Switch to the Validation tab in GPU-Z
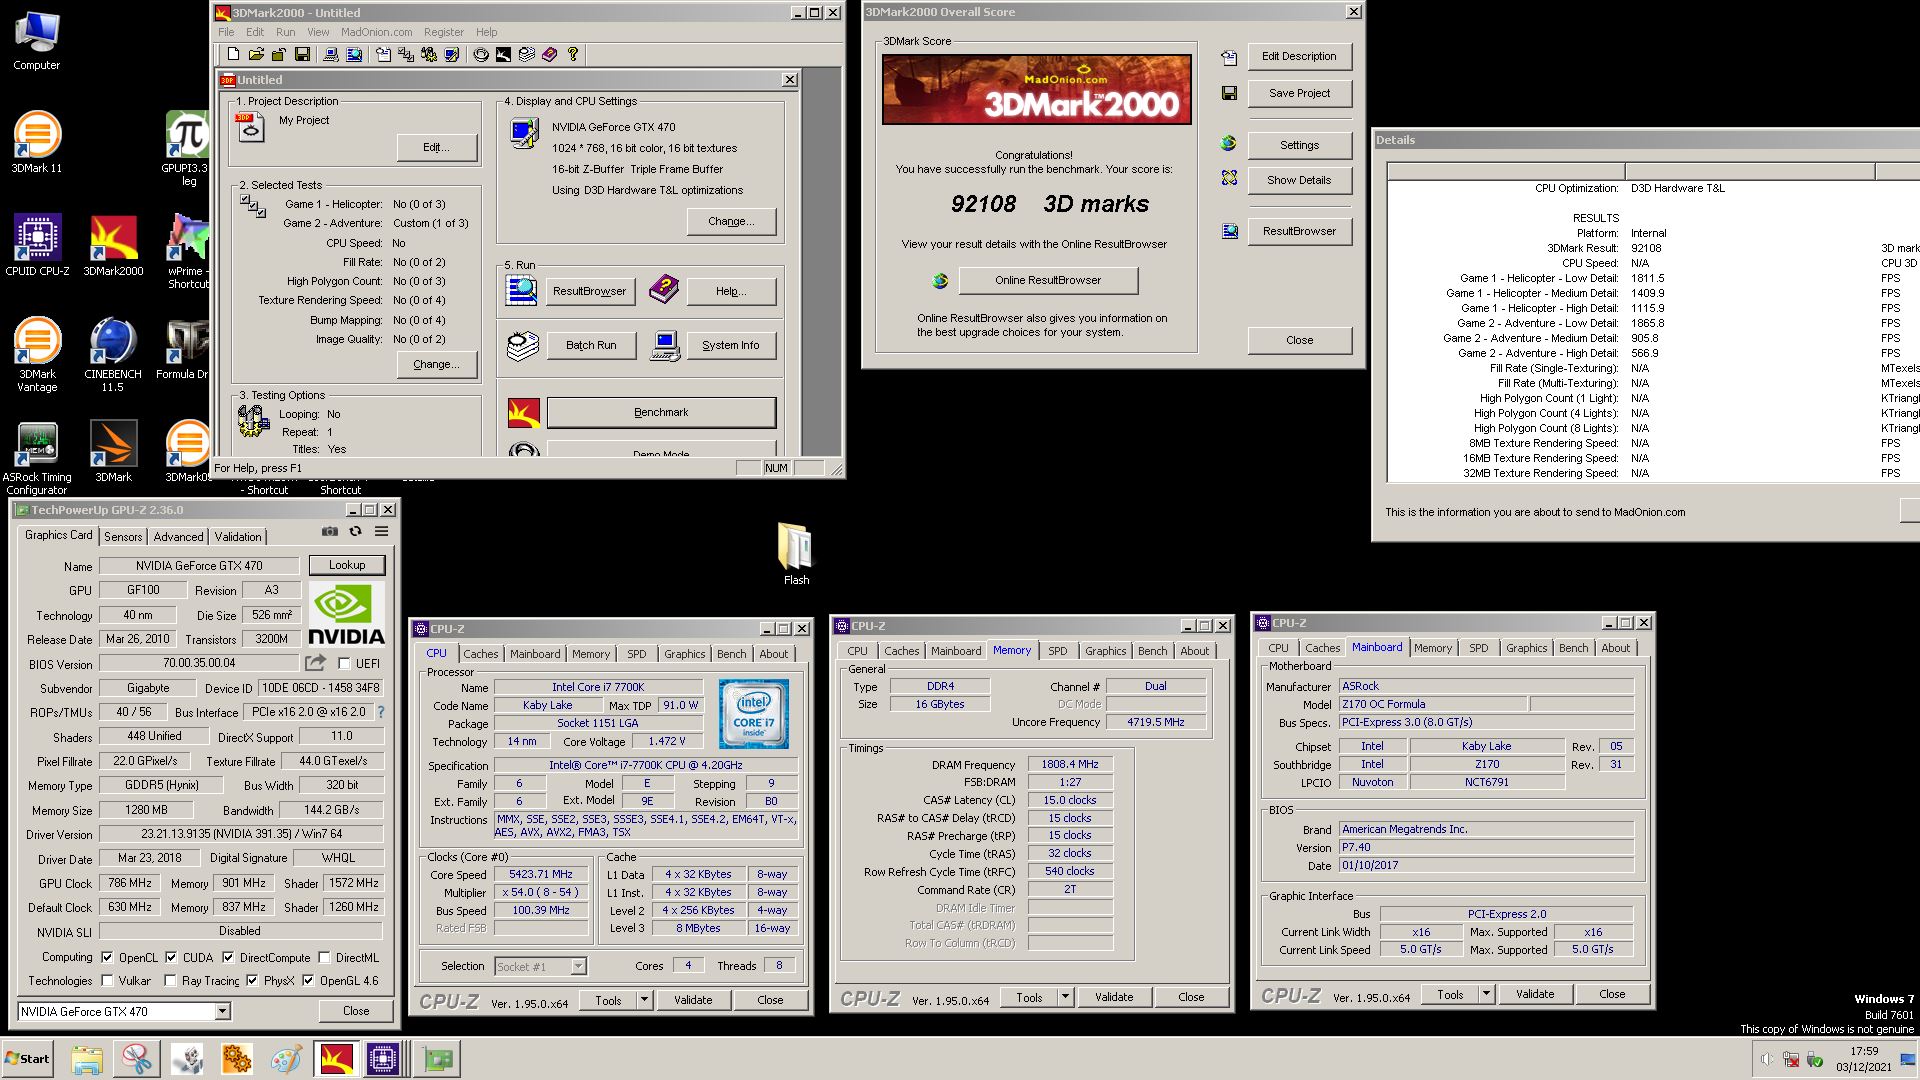Screen dimensions: 1920x1080 point(238,537)
